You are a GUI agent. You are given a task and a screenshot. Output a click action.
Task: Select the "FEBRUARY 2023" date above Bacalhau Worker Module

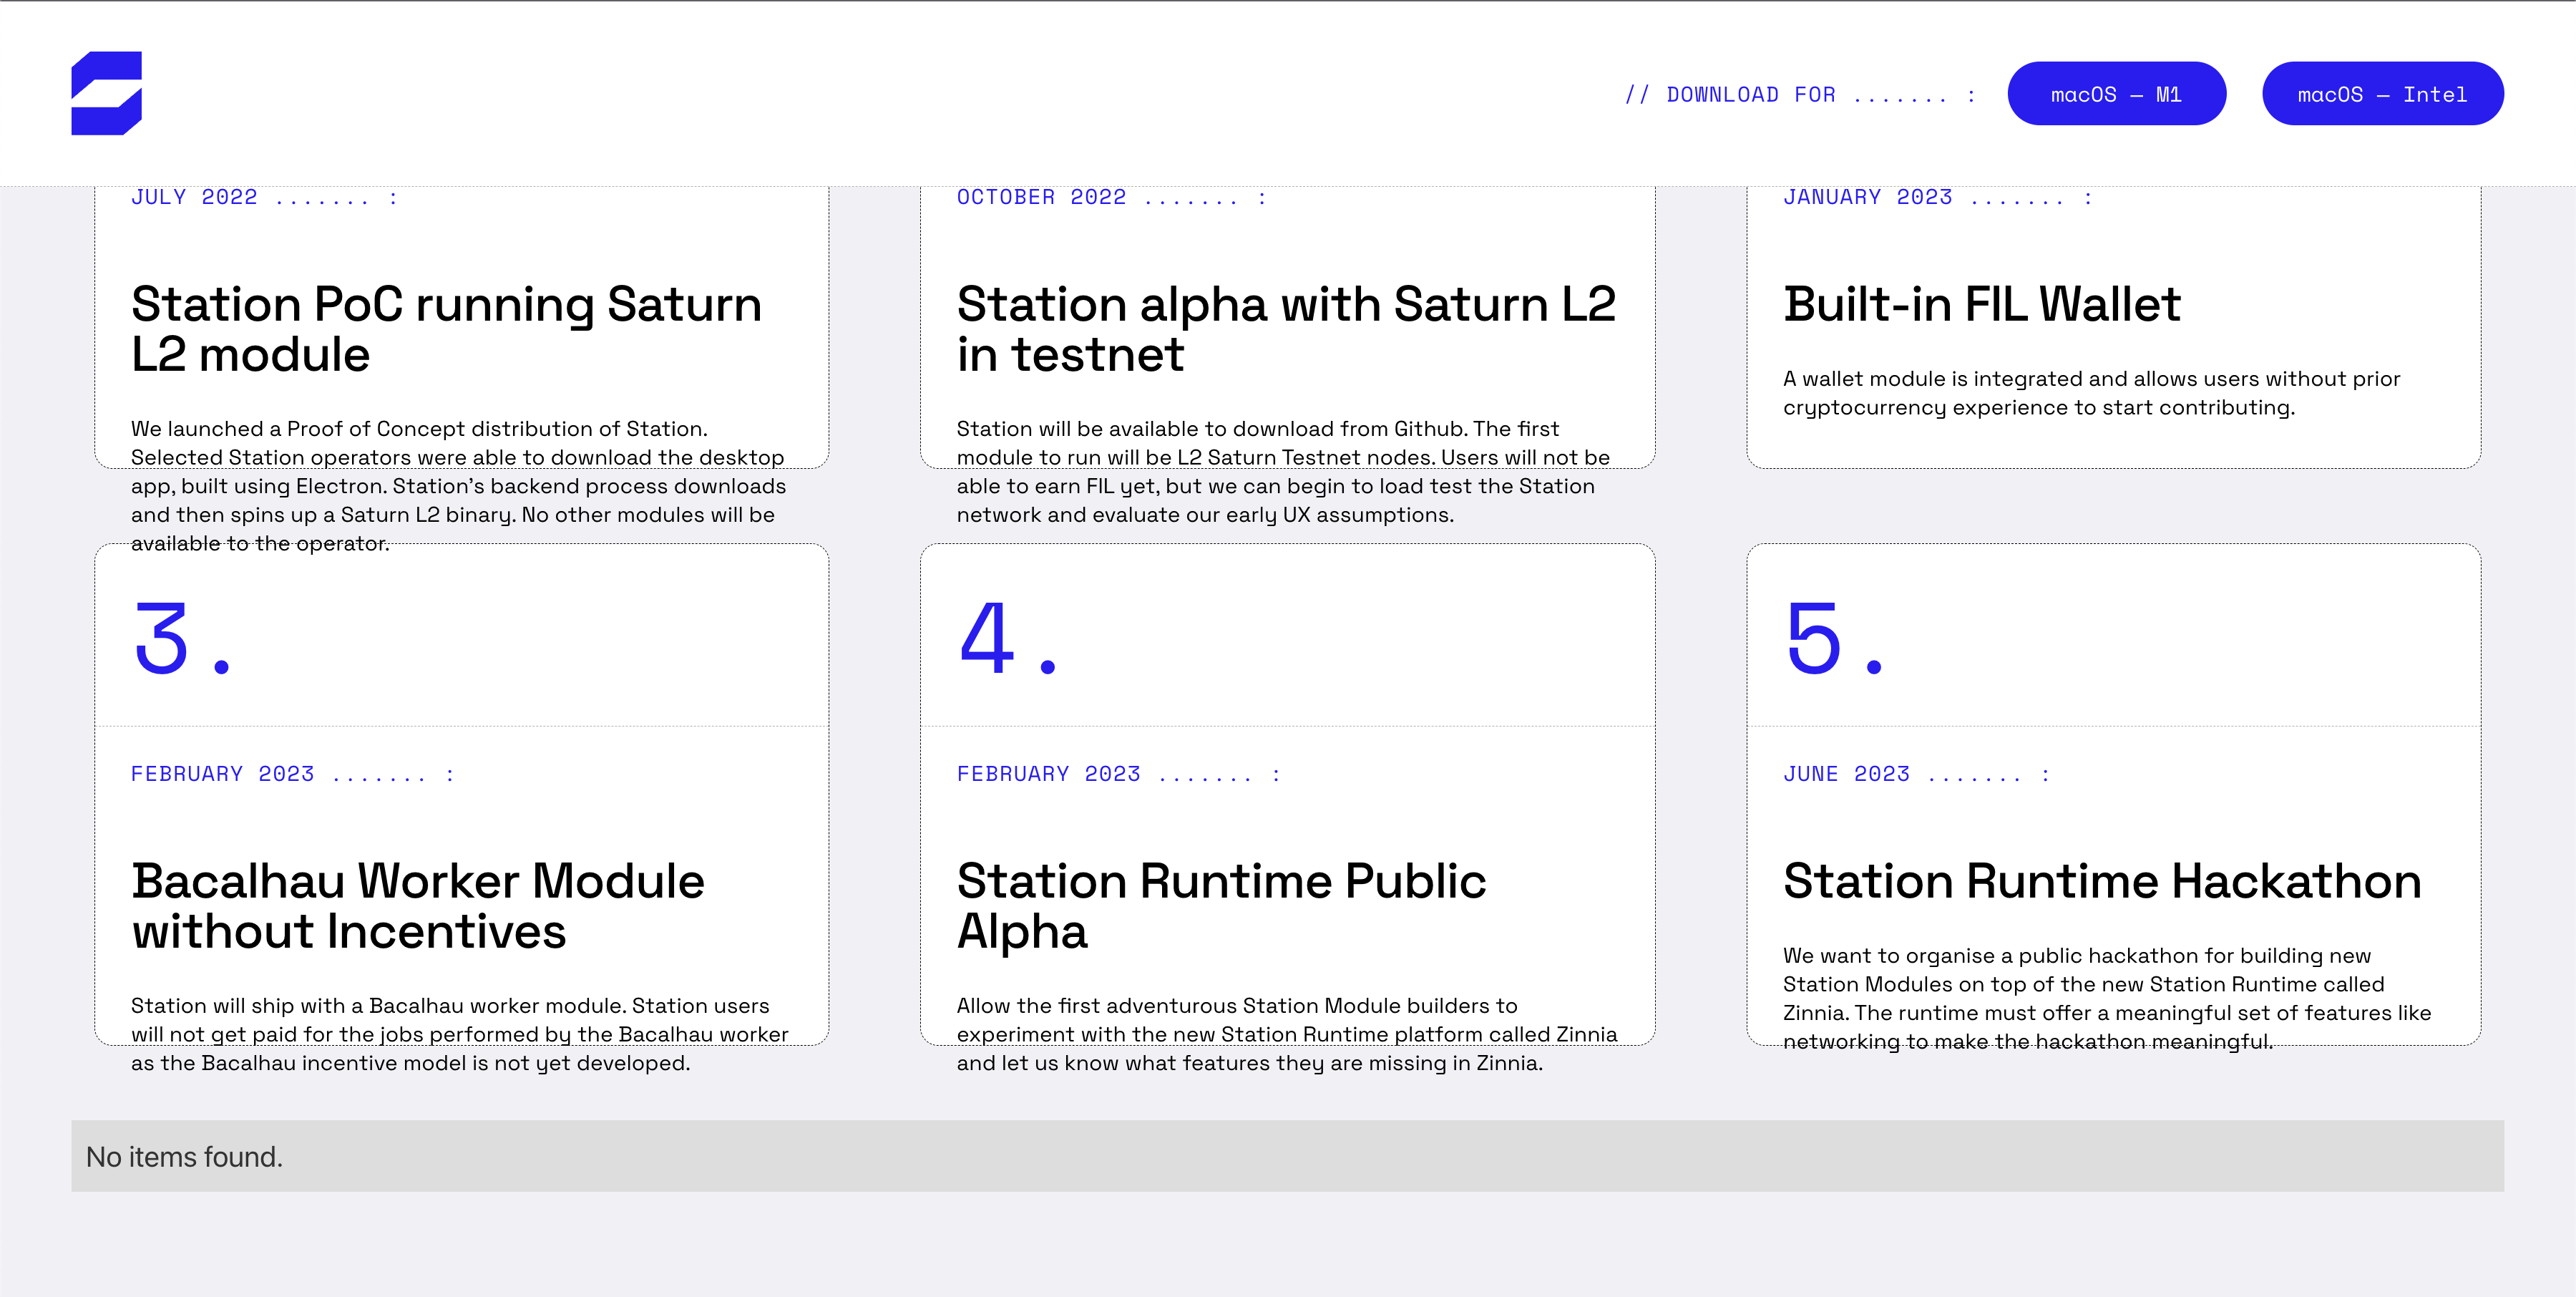[x=222, y=774]
